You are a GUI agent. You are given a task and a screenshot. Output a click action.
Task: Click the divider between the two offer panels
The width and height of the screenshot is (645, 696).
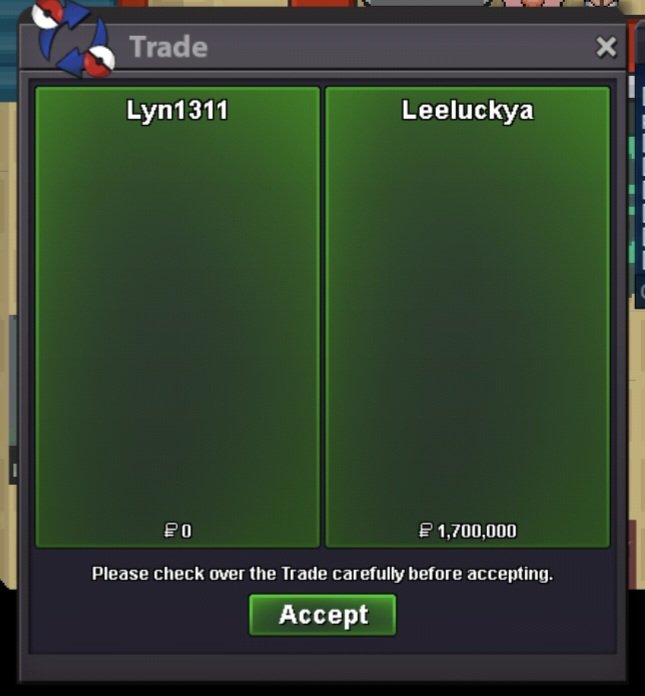click(323, 317)
